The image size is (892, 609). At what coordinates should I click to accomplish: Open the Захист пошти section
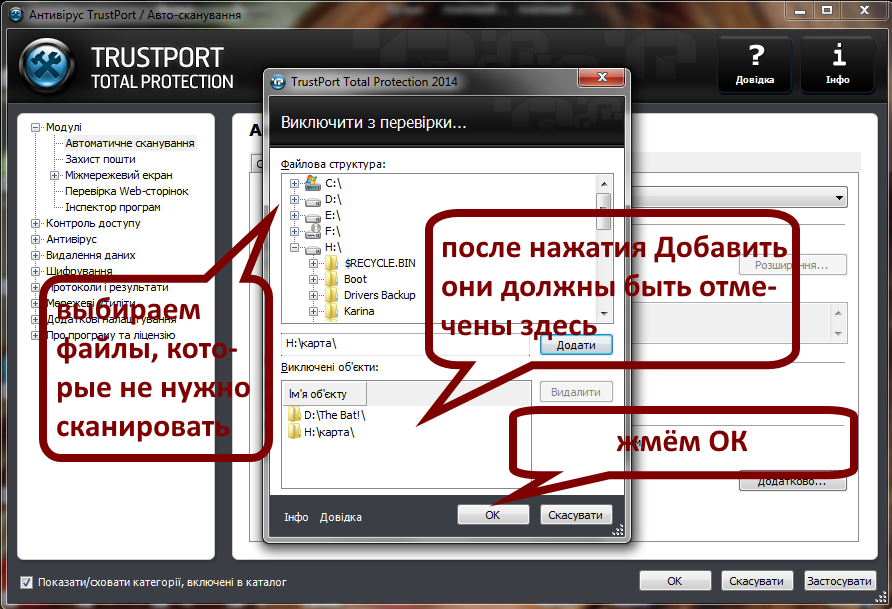98,159
